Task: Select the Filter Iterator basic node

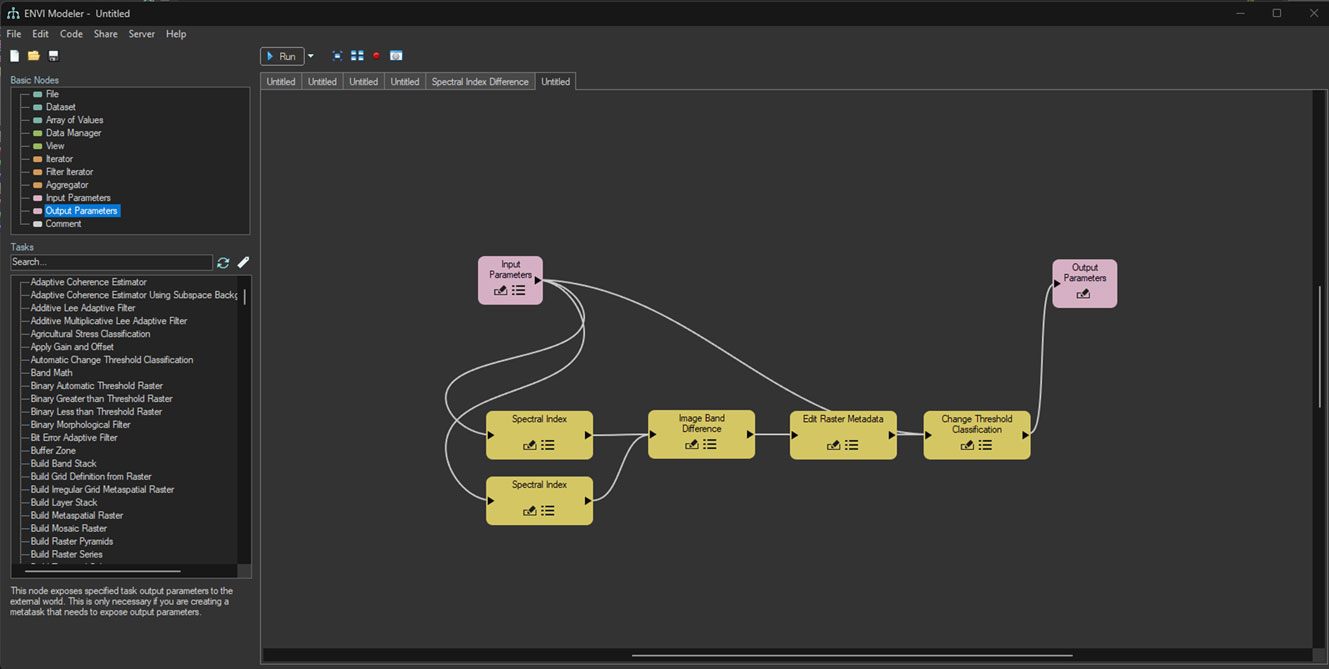Action: coord(69,172)
